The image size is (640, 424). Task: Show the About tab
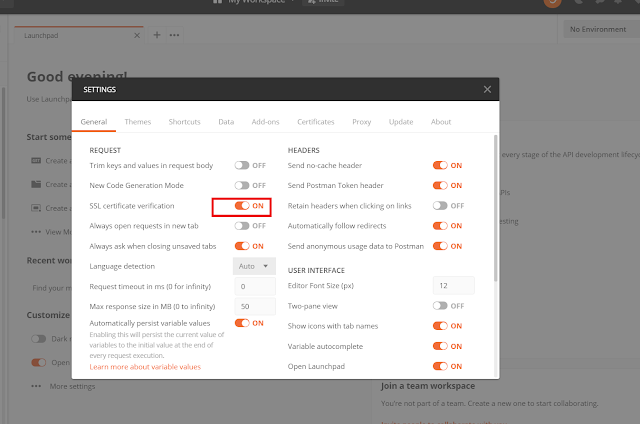point(441,122)
